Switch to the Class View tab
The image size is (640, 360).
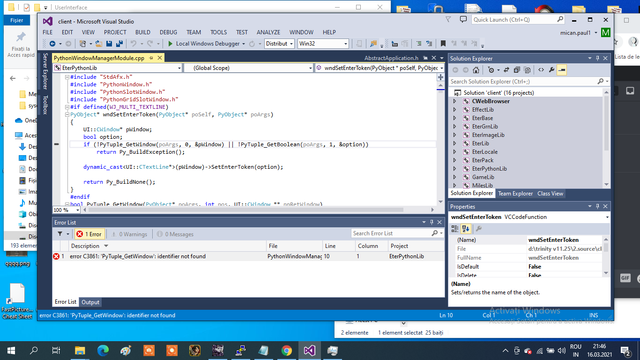tap(550, 193)
